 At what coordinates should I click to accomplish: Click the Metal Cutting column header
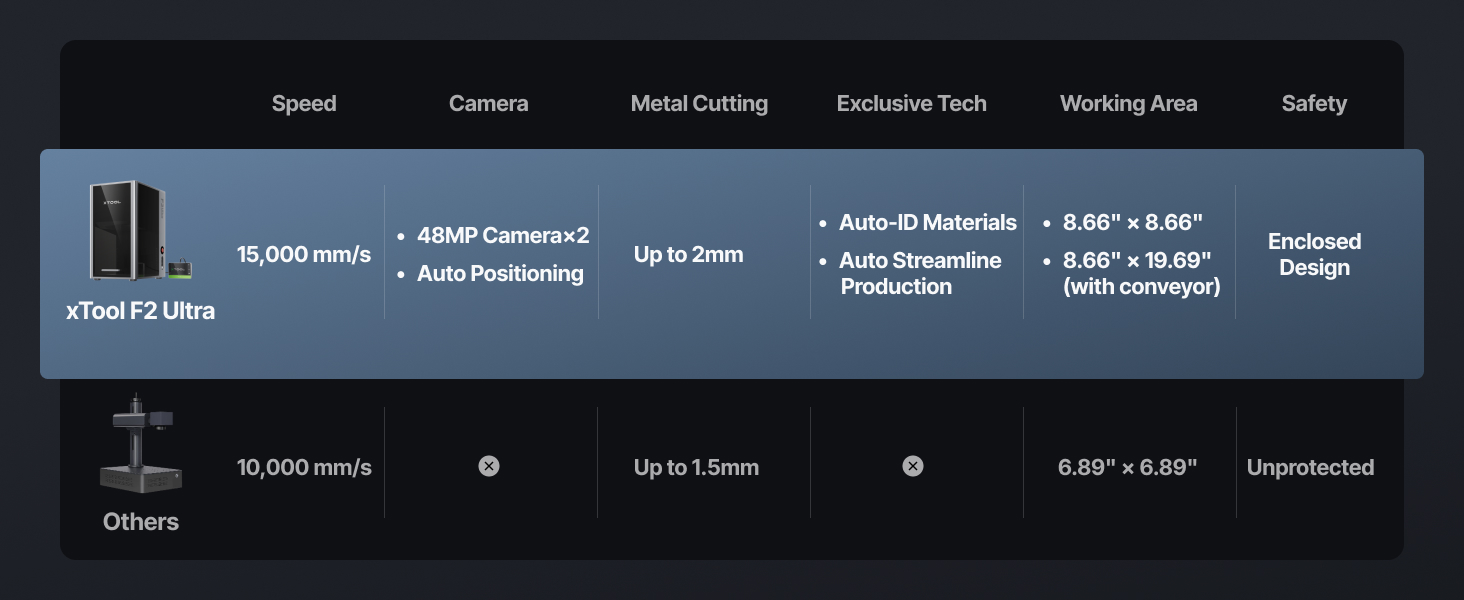point(699,104)
